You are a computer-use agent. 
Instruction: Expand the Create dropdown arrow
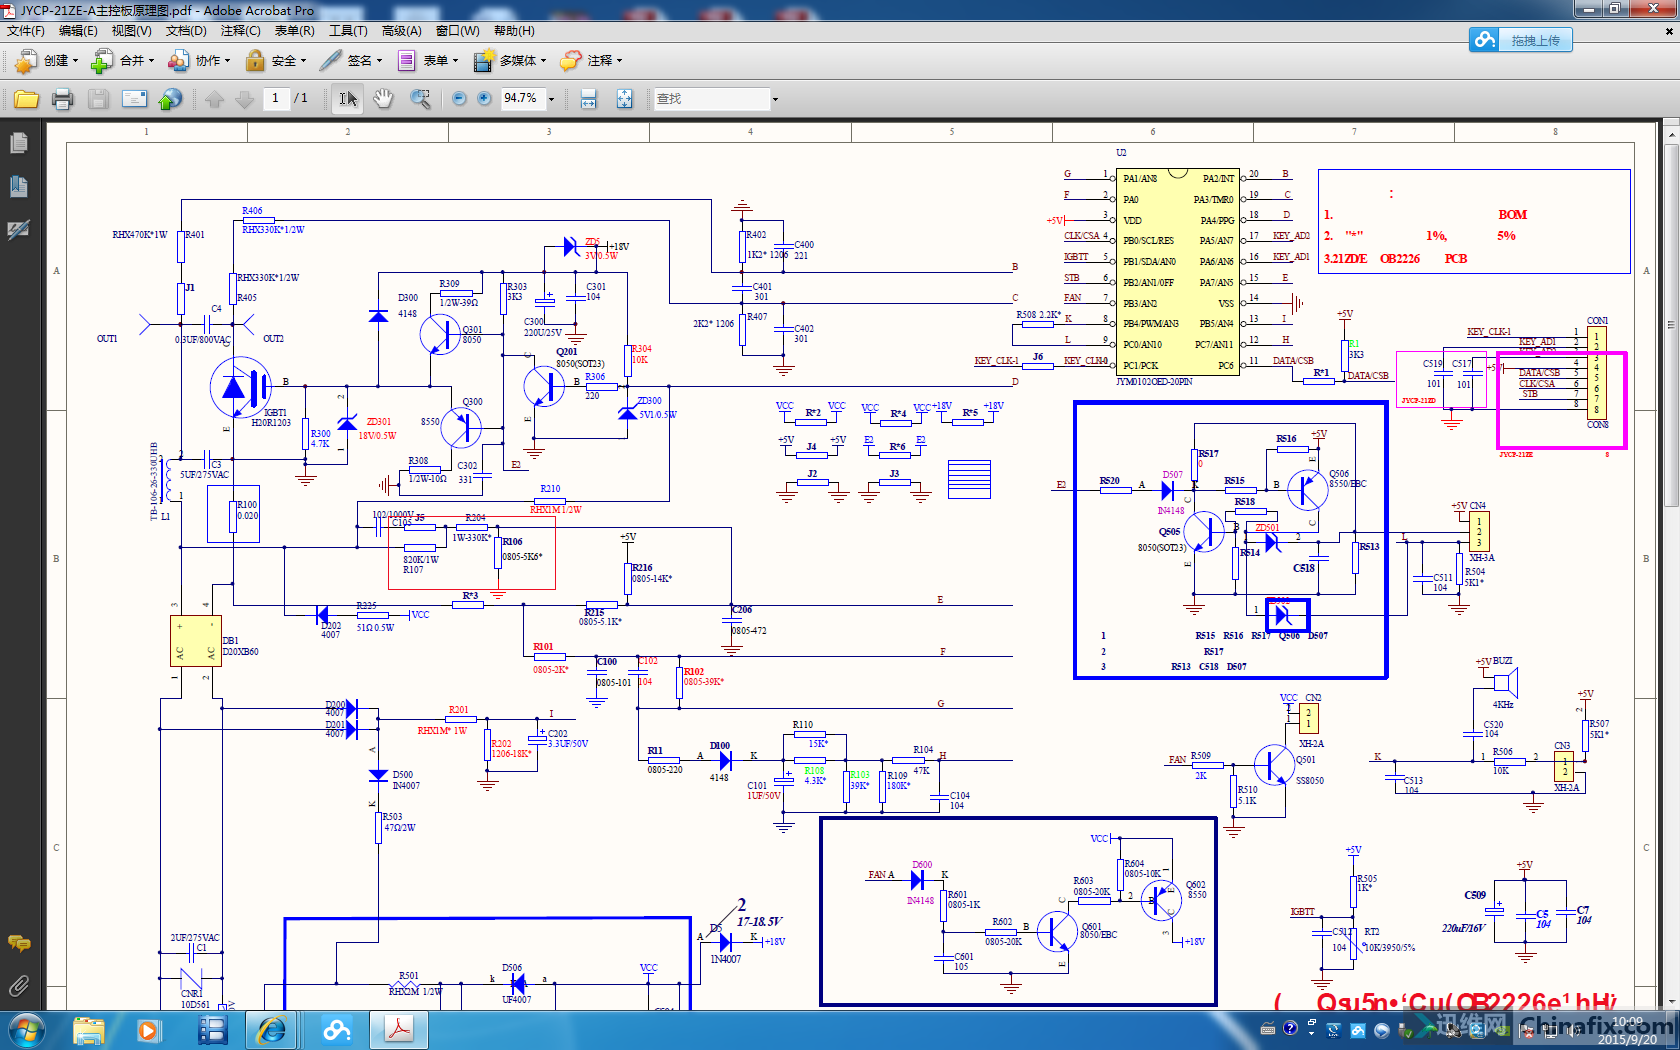tap(75, 61)
